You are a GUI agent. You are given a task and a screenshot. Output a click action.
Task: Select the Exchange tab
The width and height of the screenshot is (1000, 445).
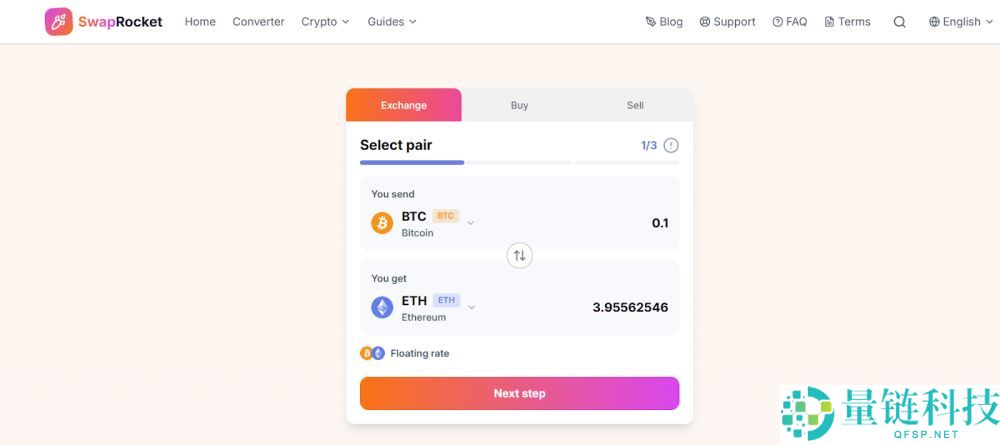404,105
